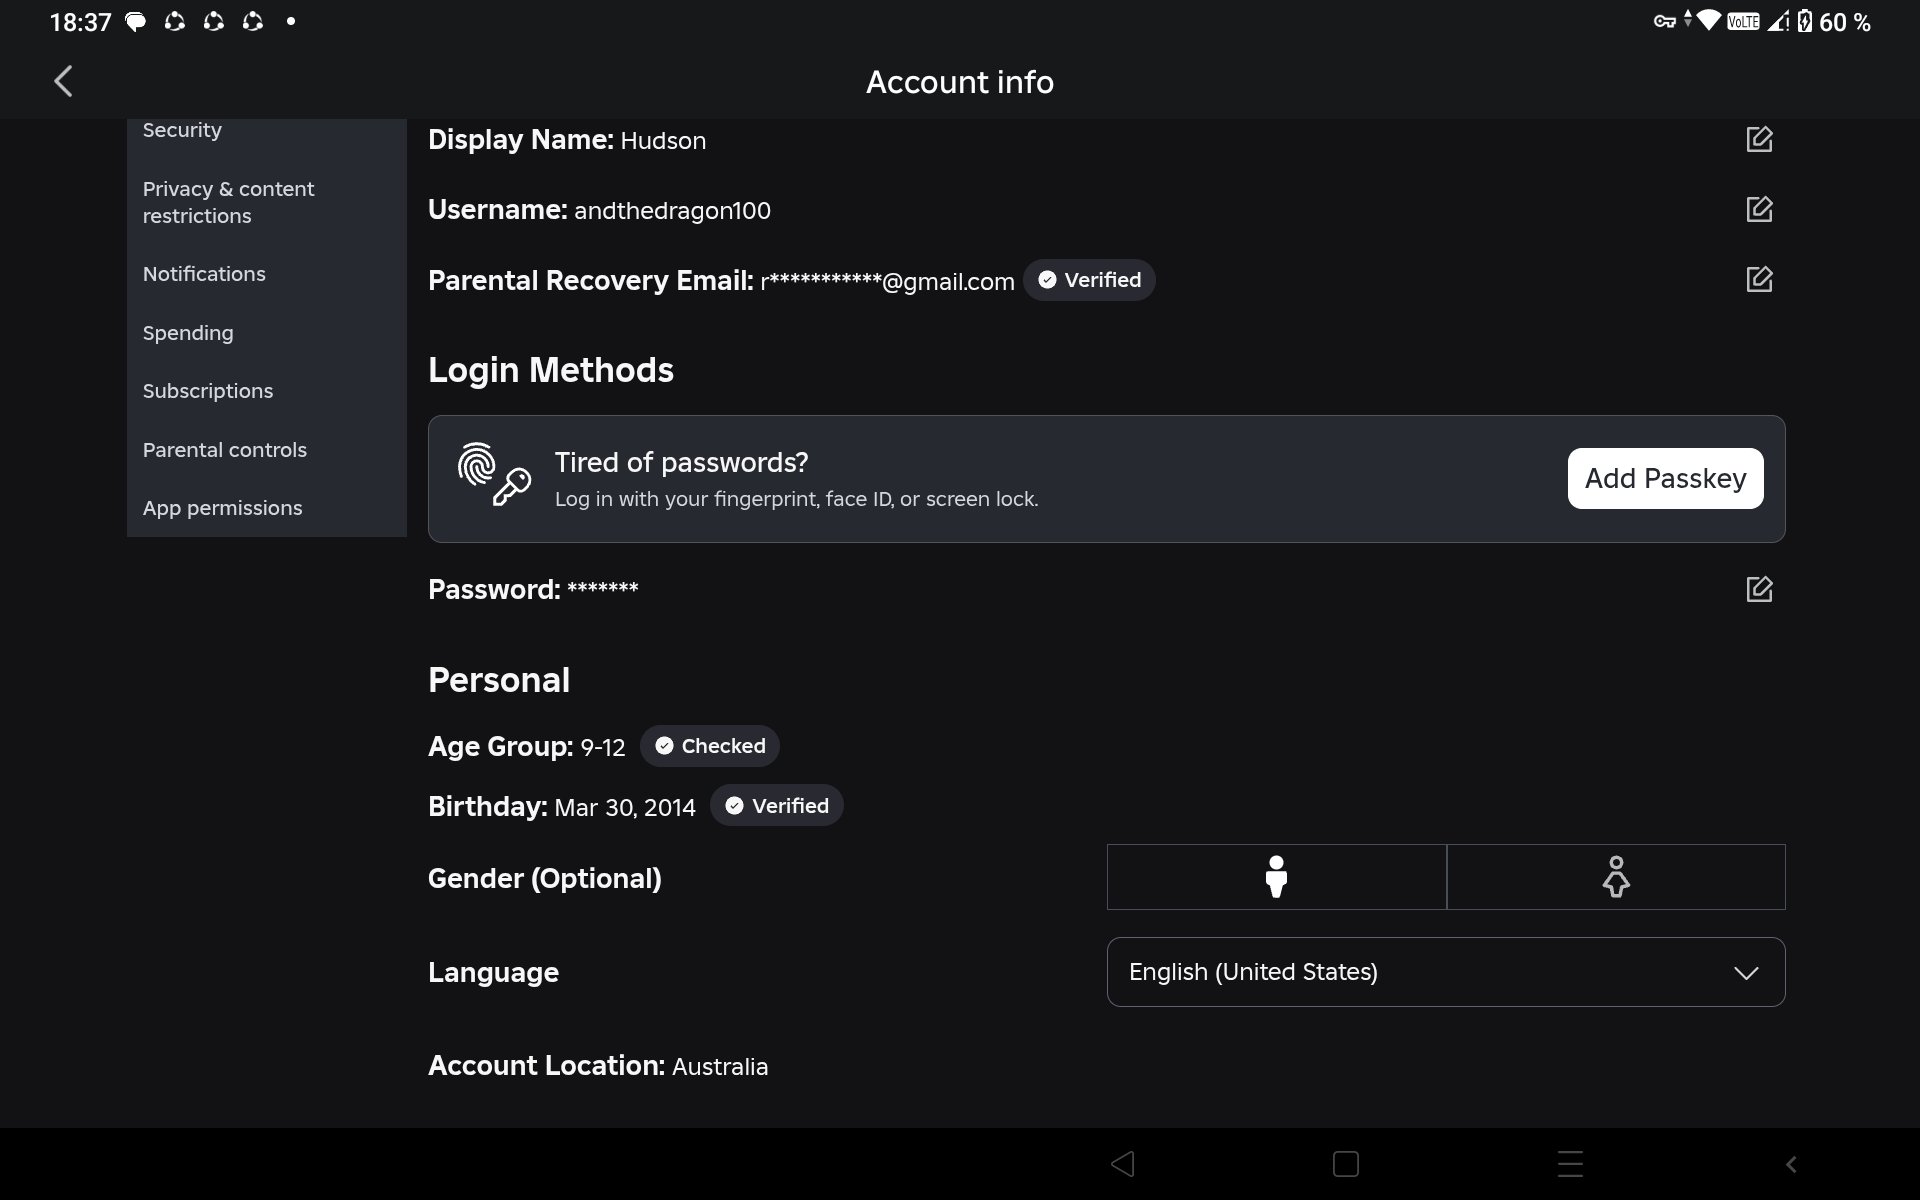
Task: Click the 'Personal' section heading
Action: [x=499, y=680]
